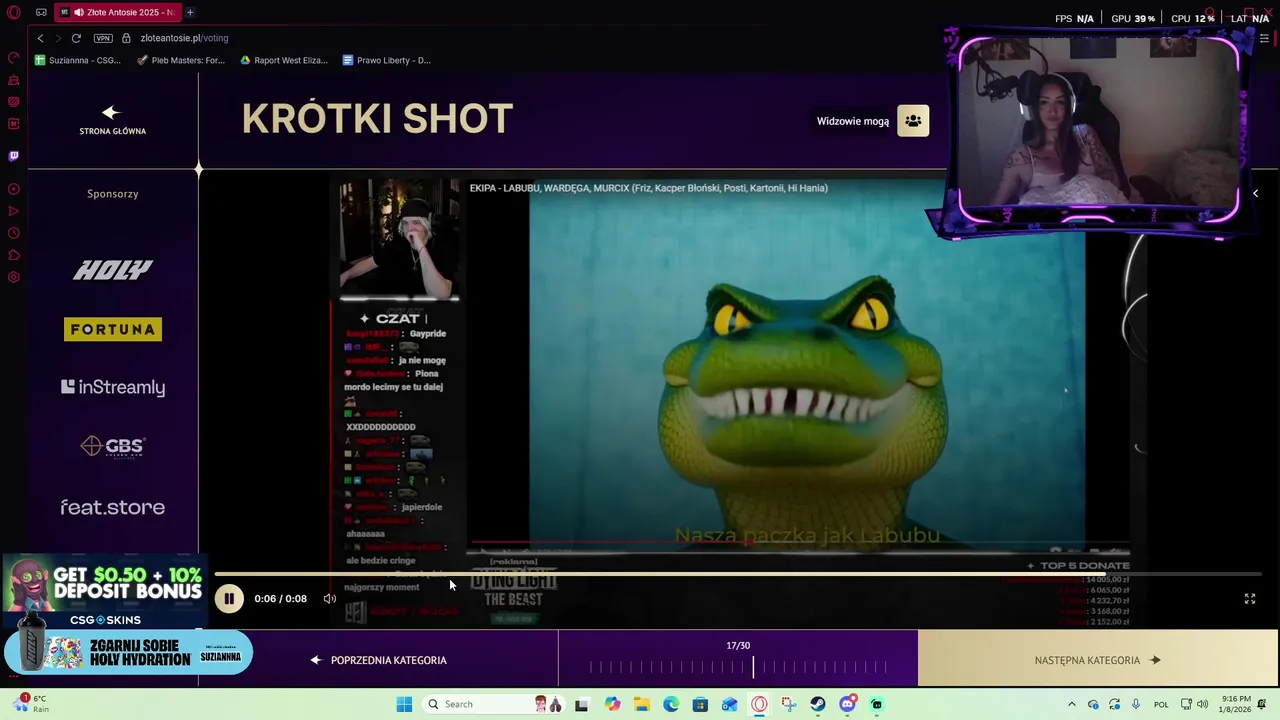Open the HOLY sponsor logo
This screenshot has width=1280, height=720.
click(112, 270)
